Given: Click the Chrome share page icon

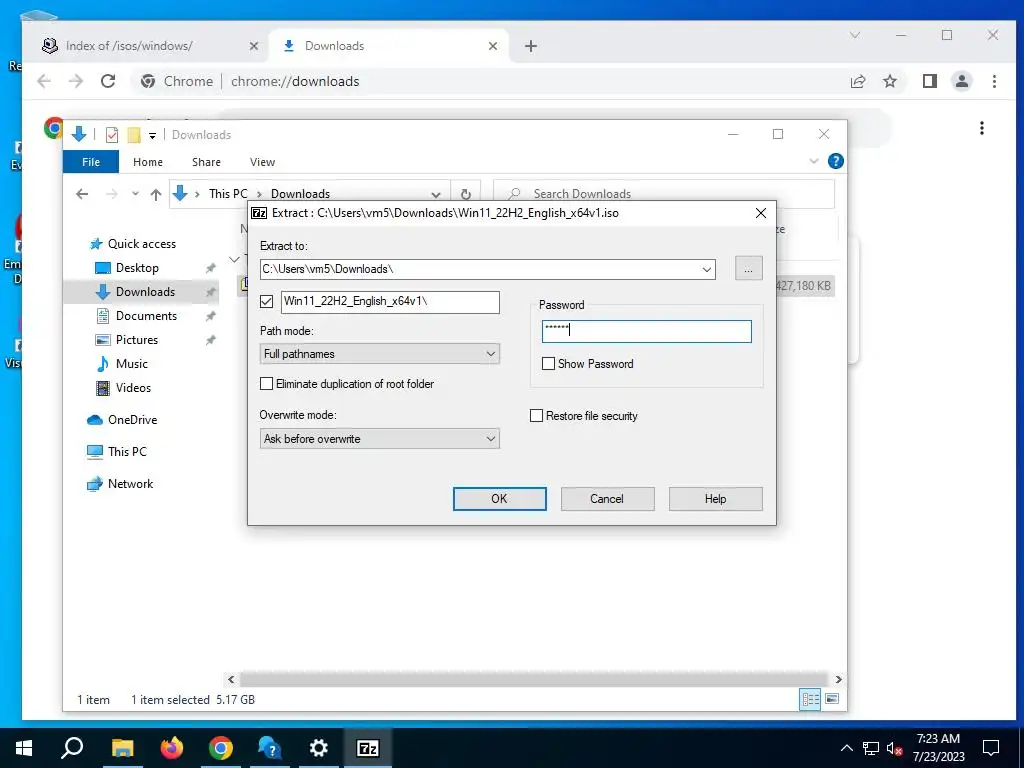Looking at the screenshot, I should (x=858, y=82).
